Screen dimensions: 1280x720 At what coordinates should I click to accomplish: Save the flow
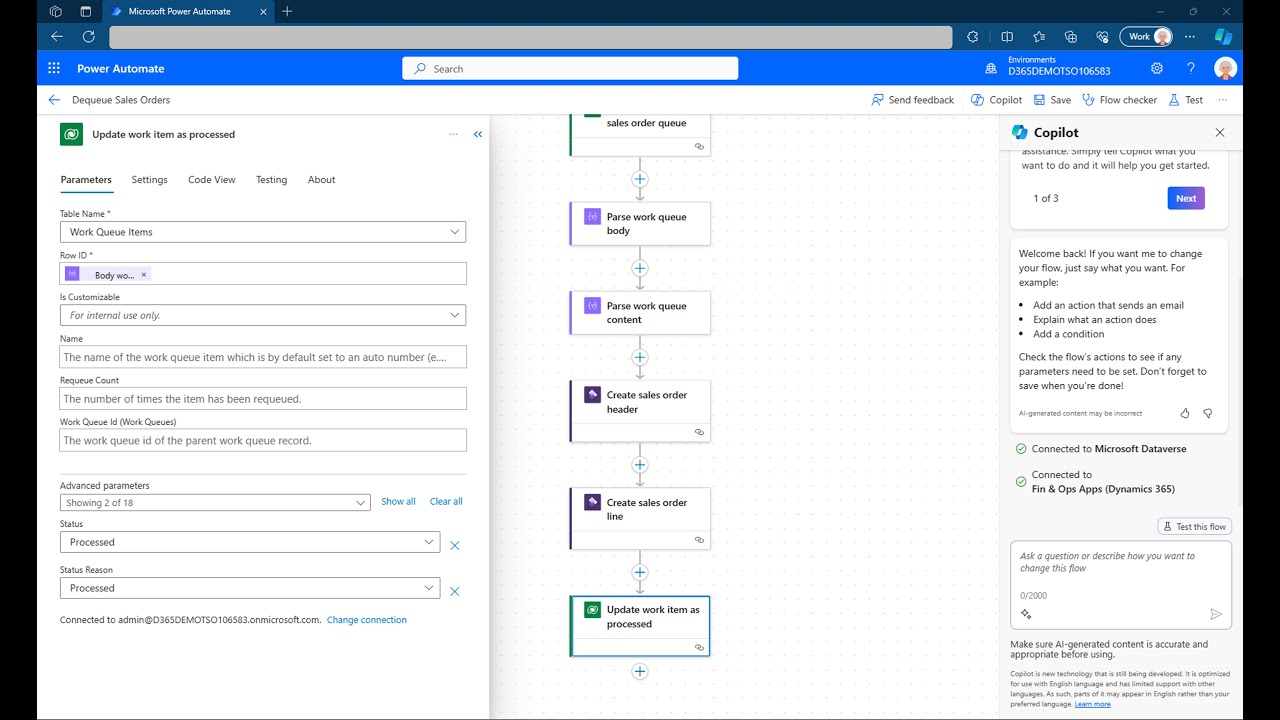click(x=1052, y=100)
